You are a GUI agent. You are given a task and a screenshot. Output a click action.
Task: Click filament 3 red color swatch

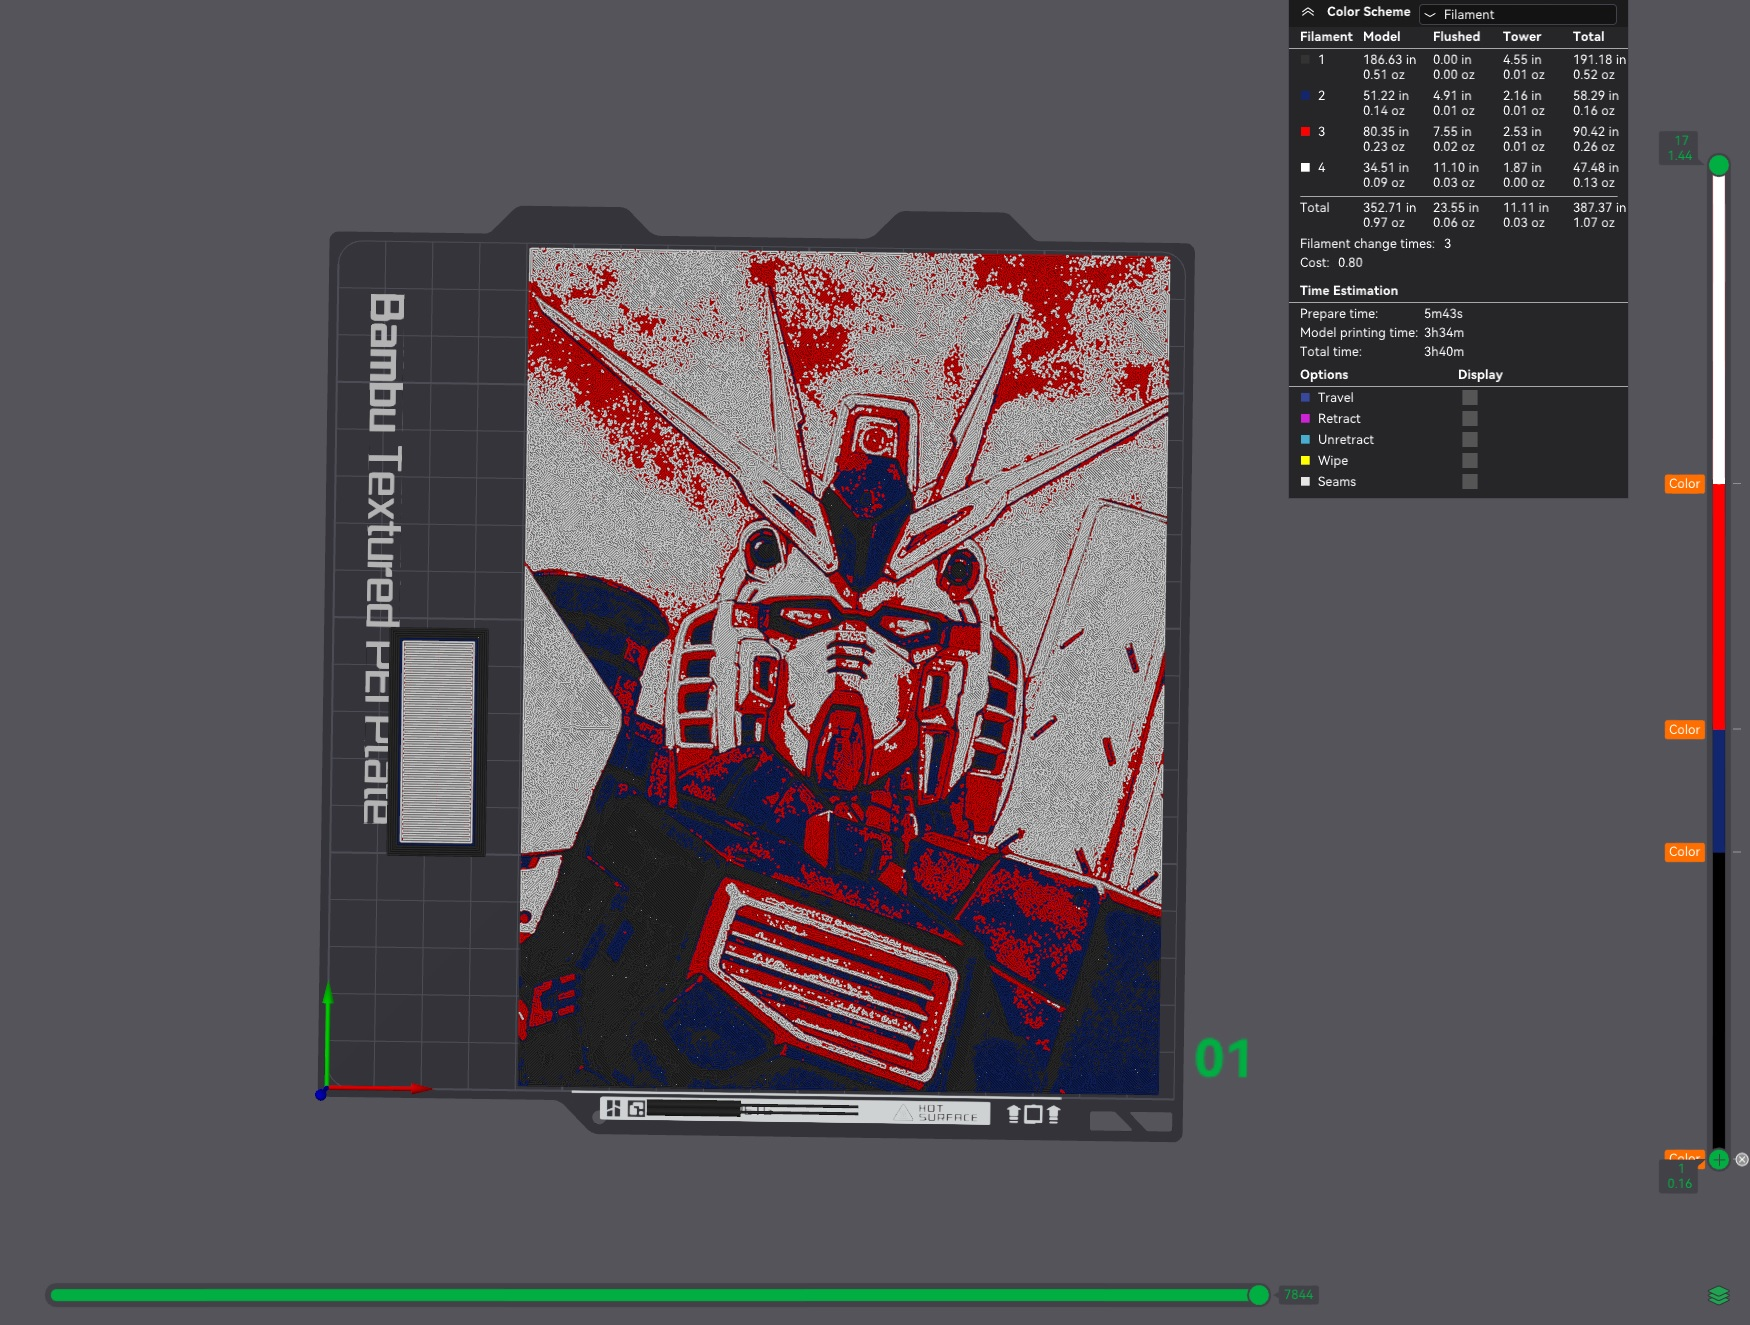[x=1305, y=132]
